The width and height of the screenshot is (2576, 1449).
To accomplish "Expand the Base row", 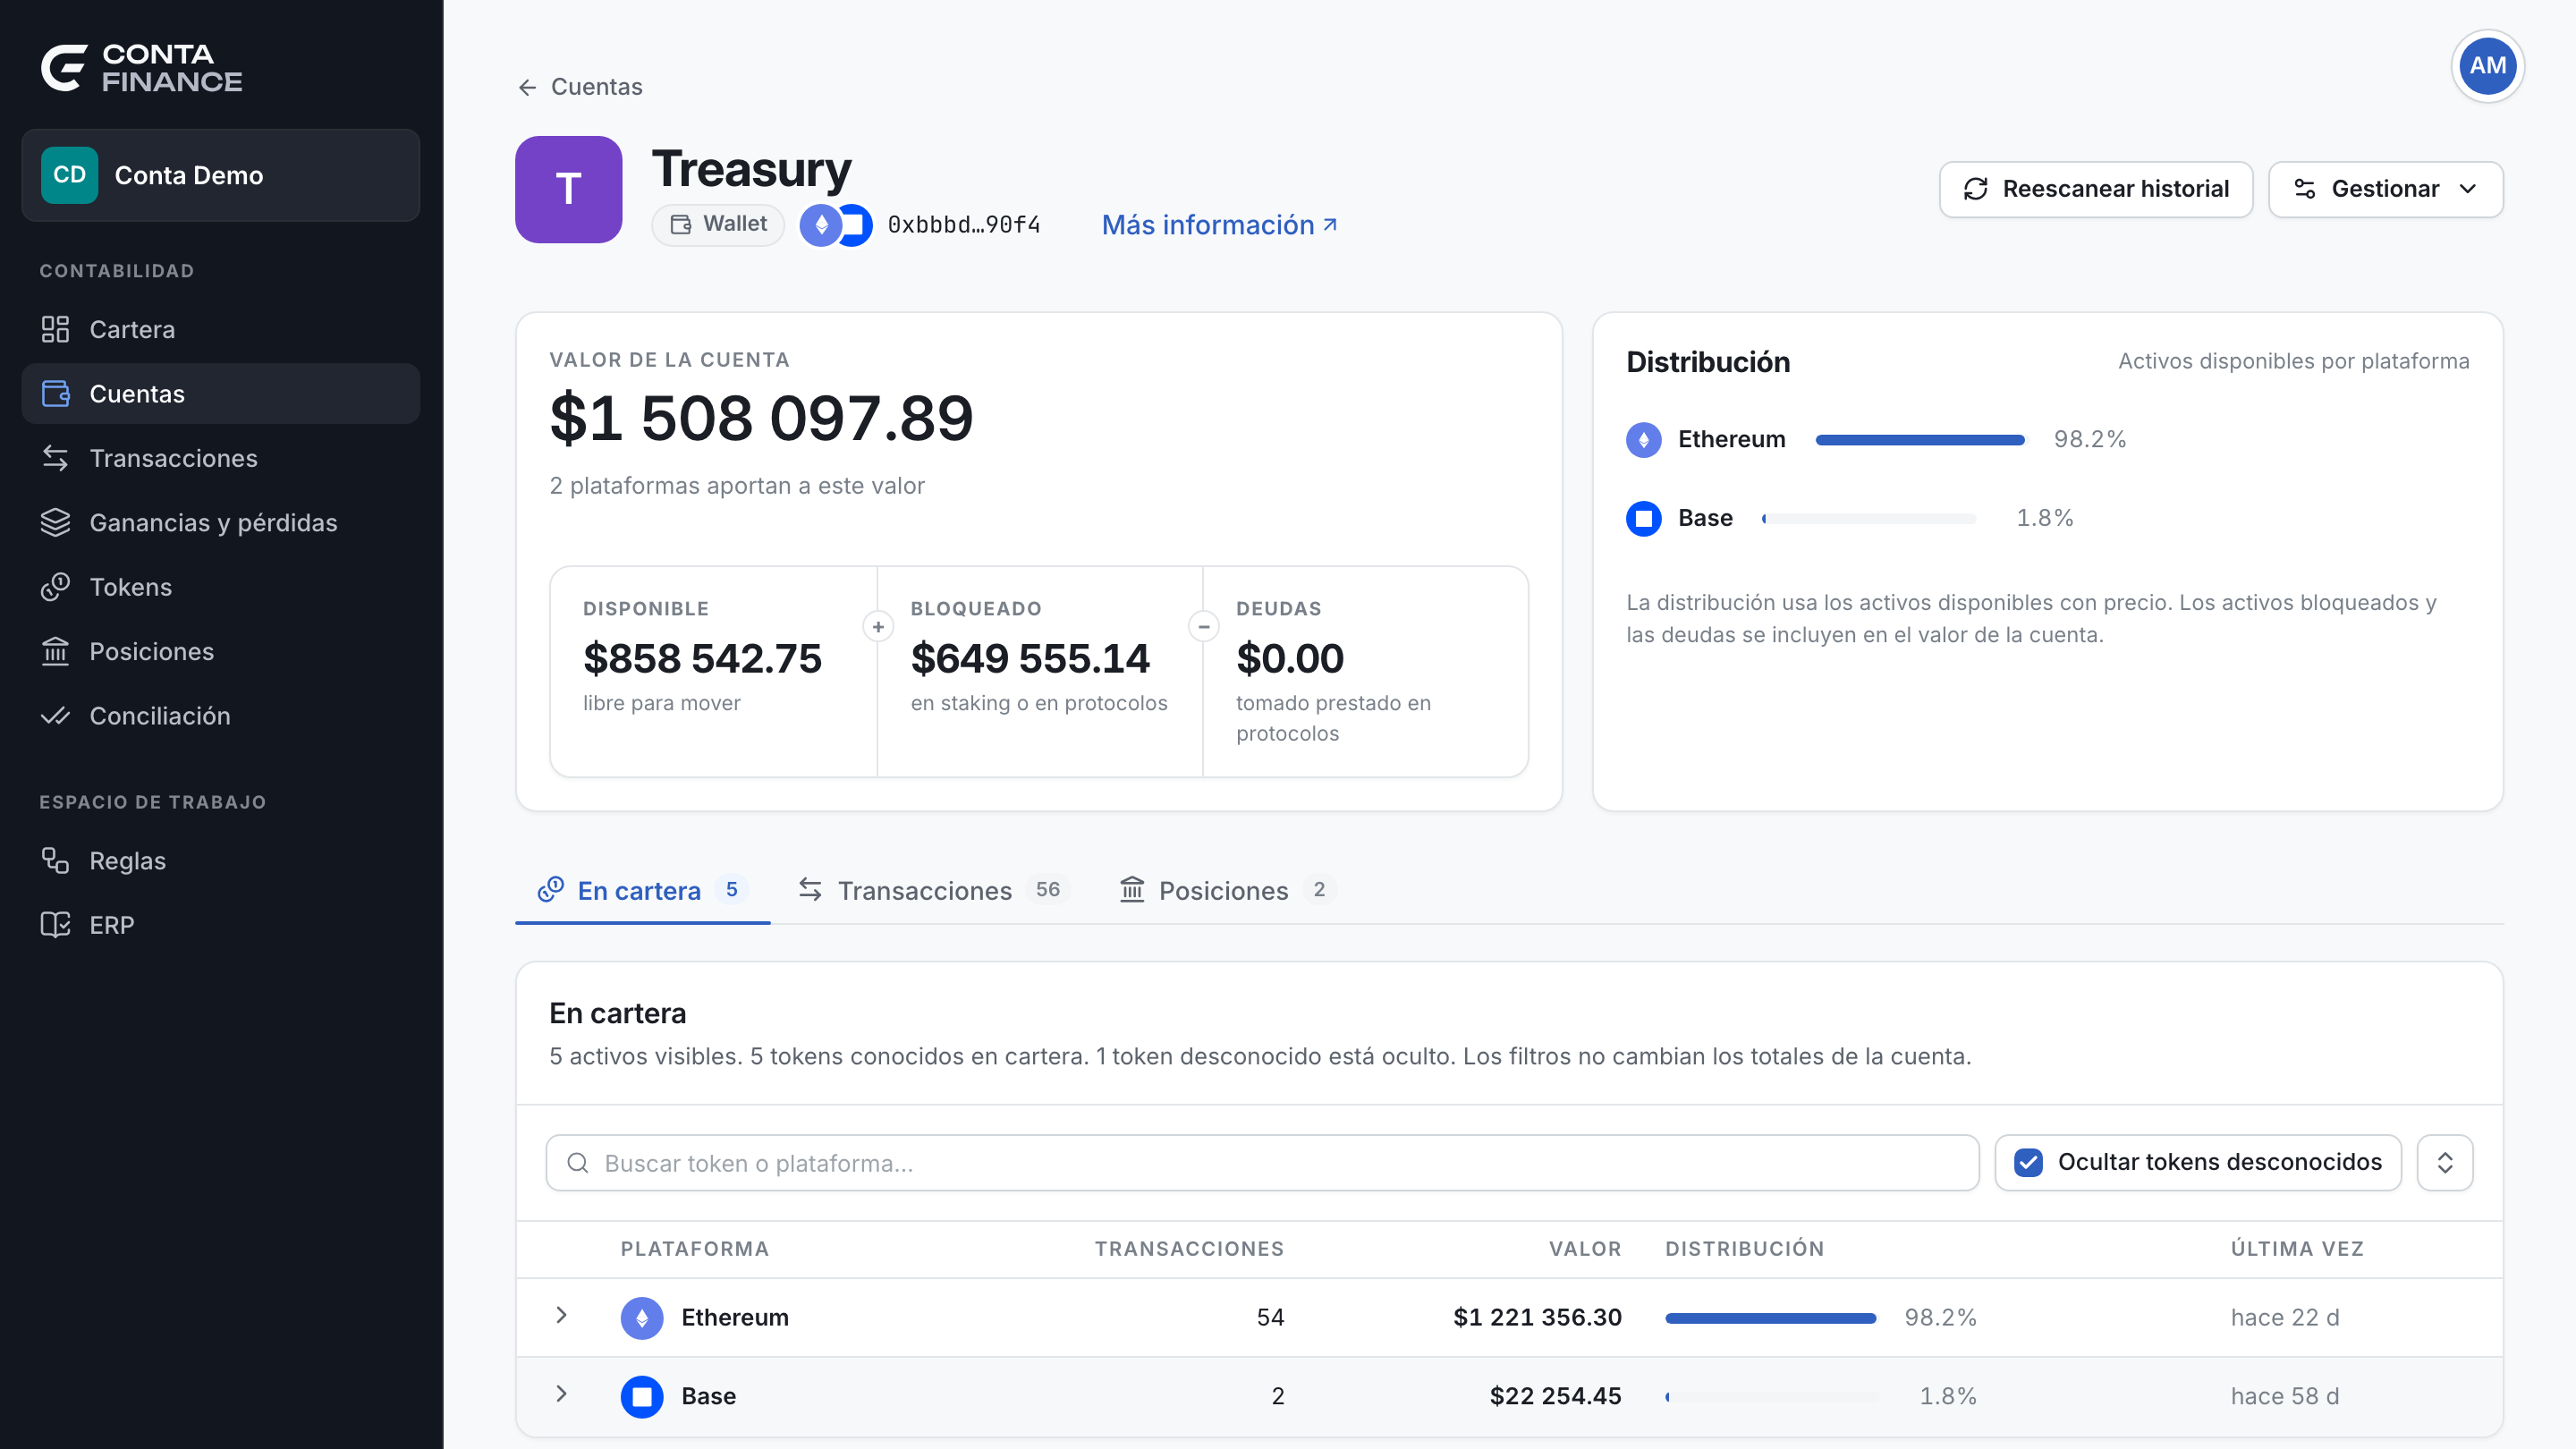I will [561, 1394].
